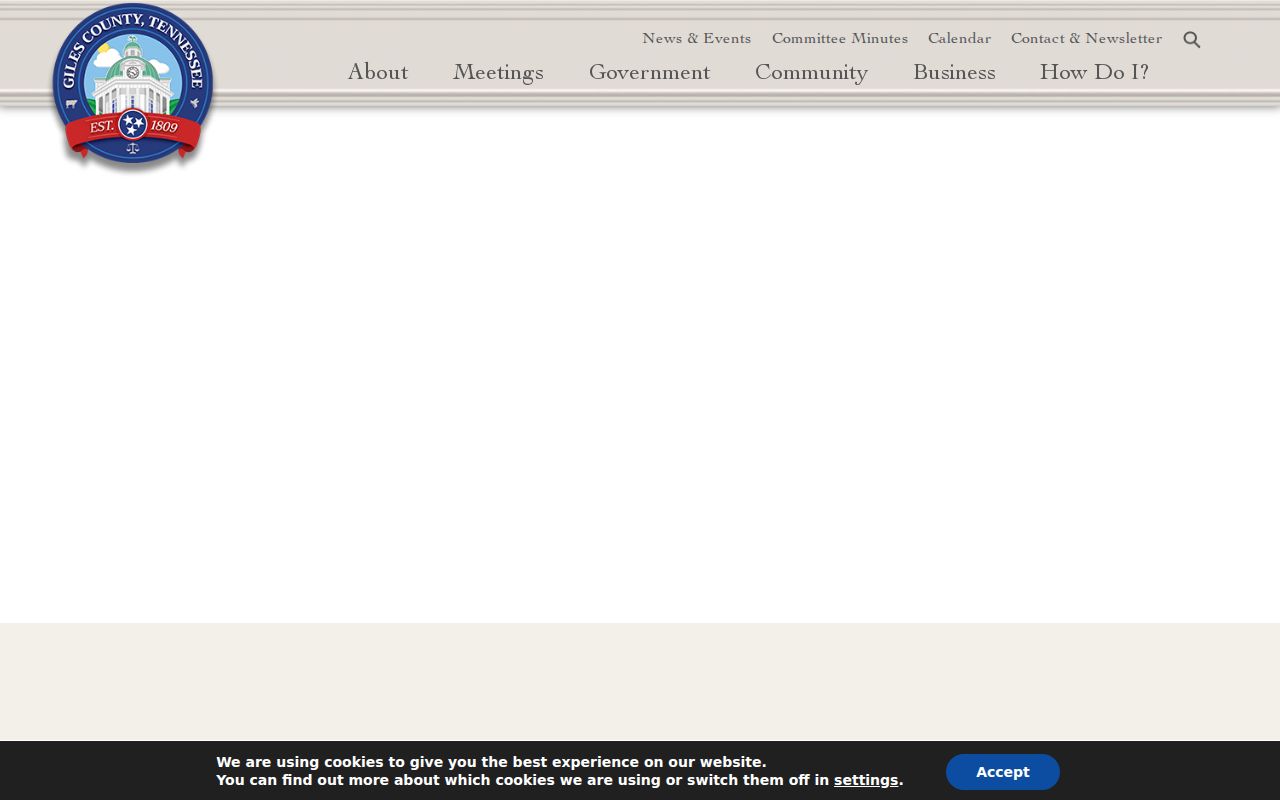The image size is (1280, 800).
Task: Open the site search magnifier icon
Action: (1191, 40)
